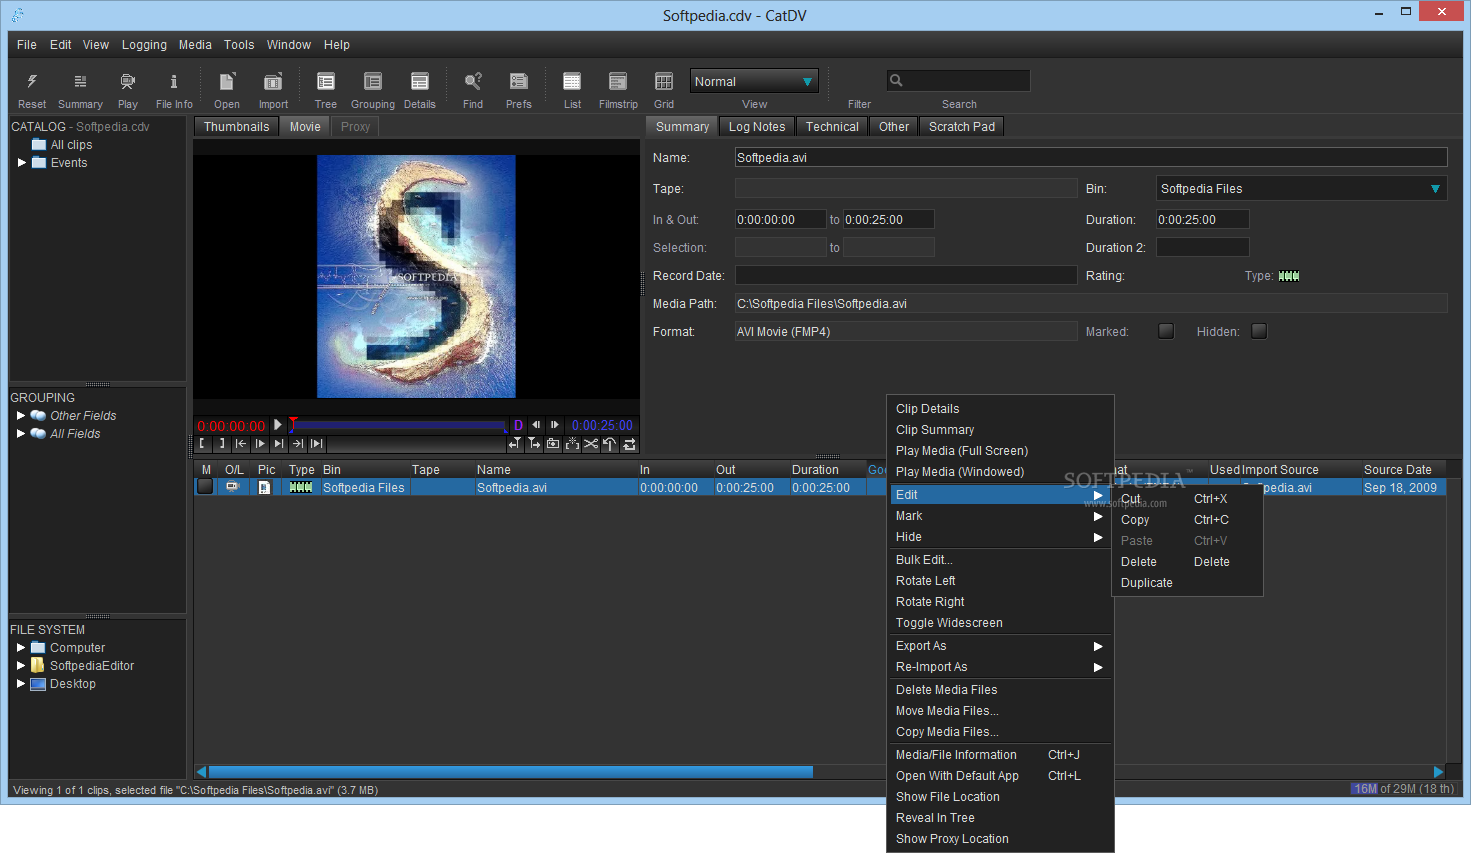Click the Open catalog icon
Image resolution: width=1471 pixels, height=853 pixels.
pyautogui.click(x=227, y=81)
